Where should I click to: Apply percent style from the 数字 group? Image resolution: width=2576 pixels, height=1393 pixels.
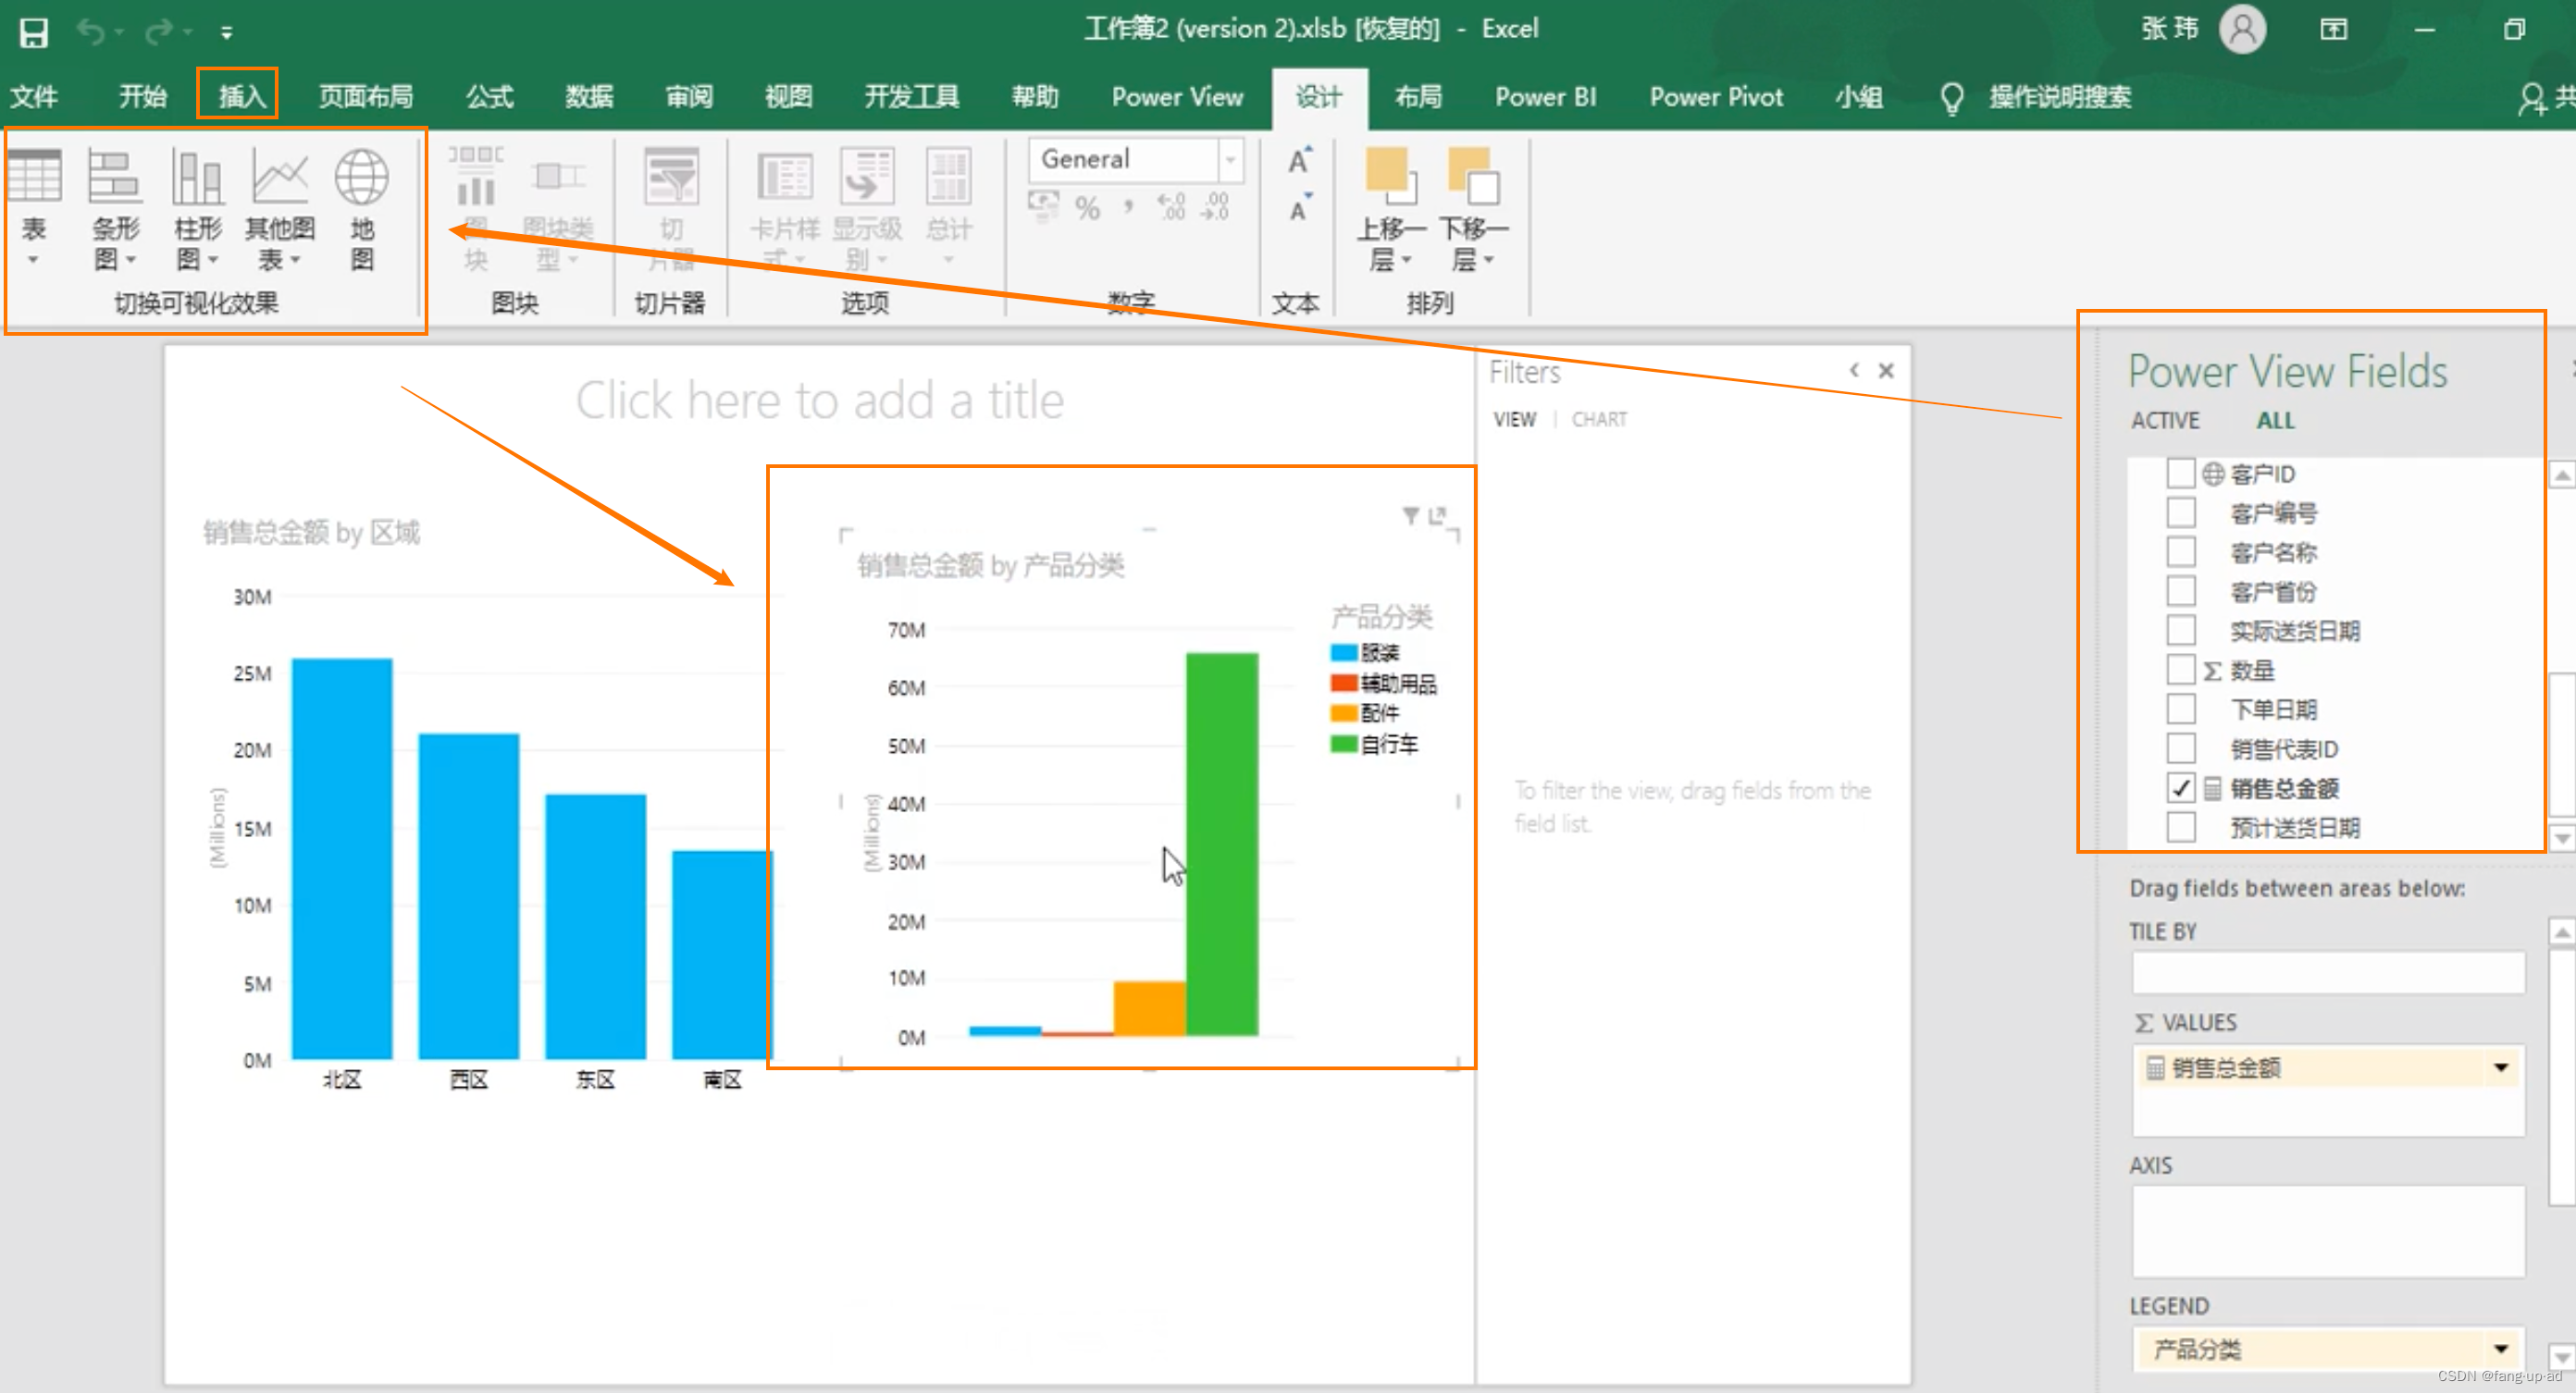pos(1087,207)
